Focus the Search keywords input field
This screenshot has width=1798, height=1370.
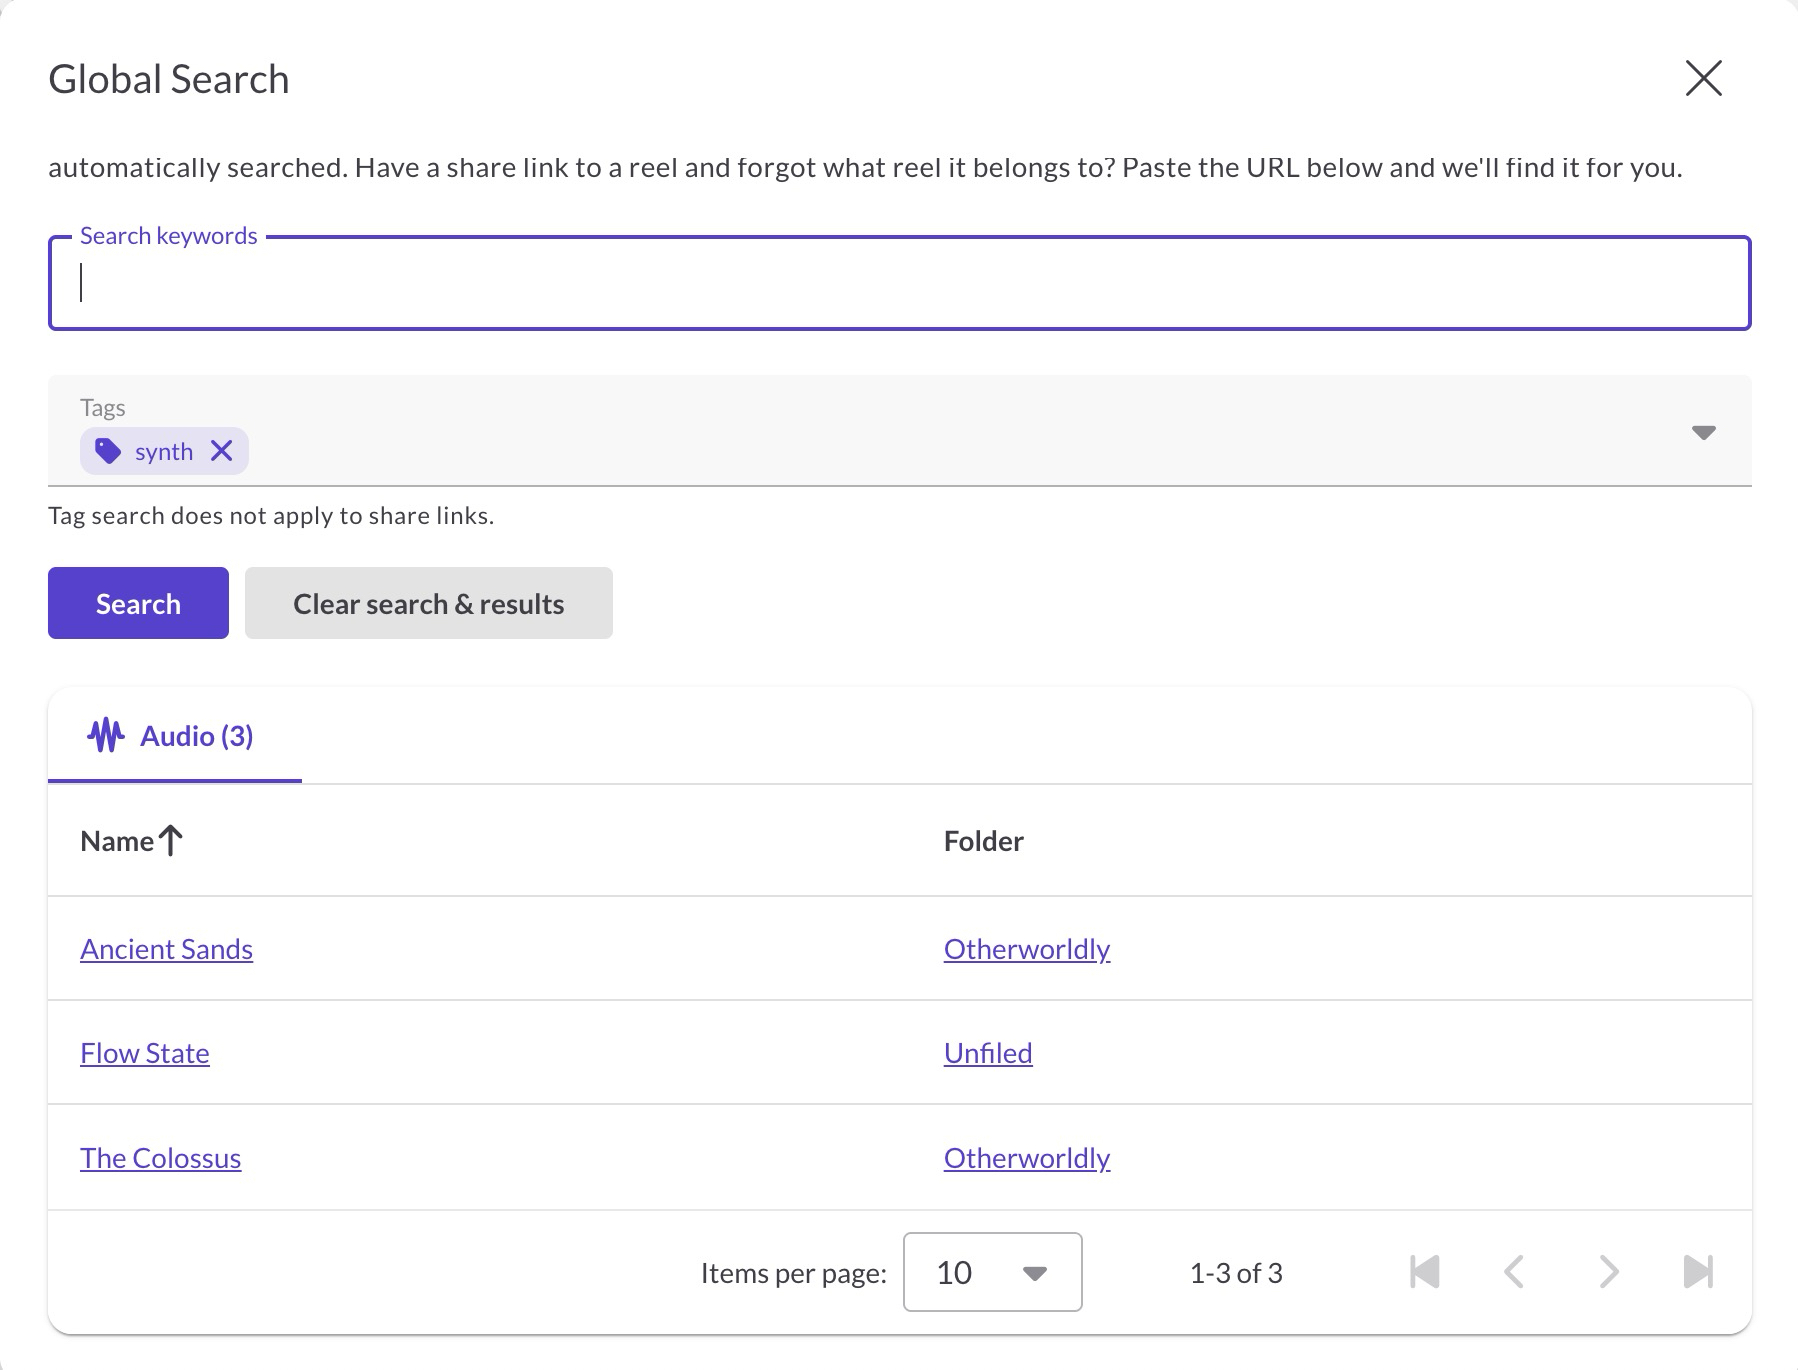click(899, 283)
